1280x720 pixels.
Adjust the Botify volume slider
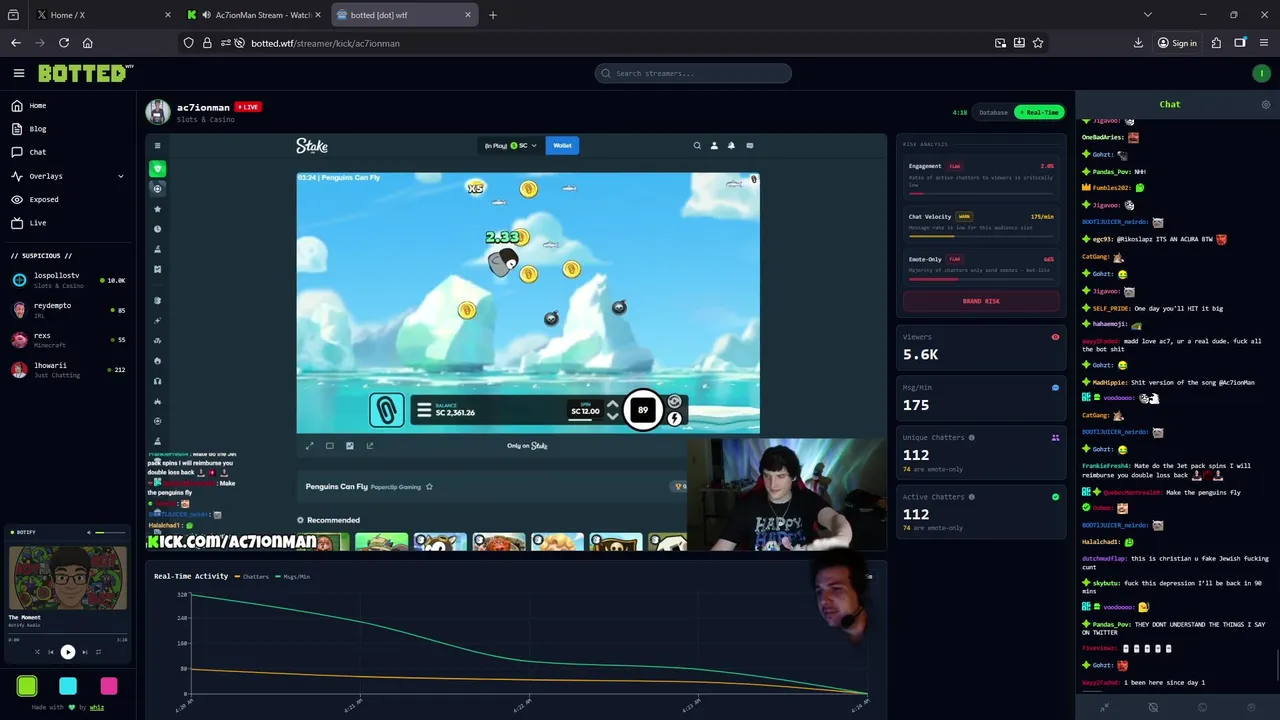111,532
